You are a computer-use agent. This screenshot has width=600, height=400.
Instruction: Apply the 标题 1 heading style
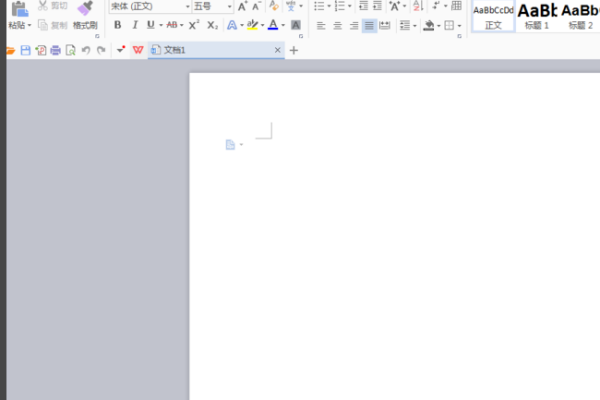click(x=536, y=16)
